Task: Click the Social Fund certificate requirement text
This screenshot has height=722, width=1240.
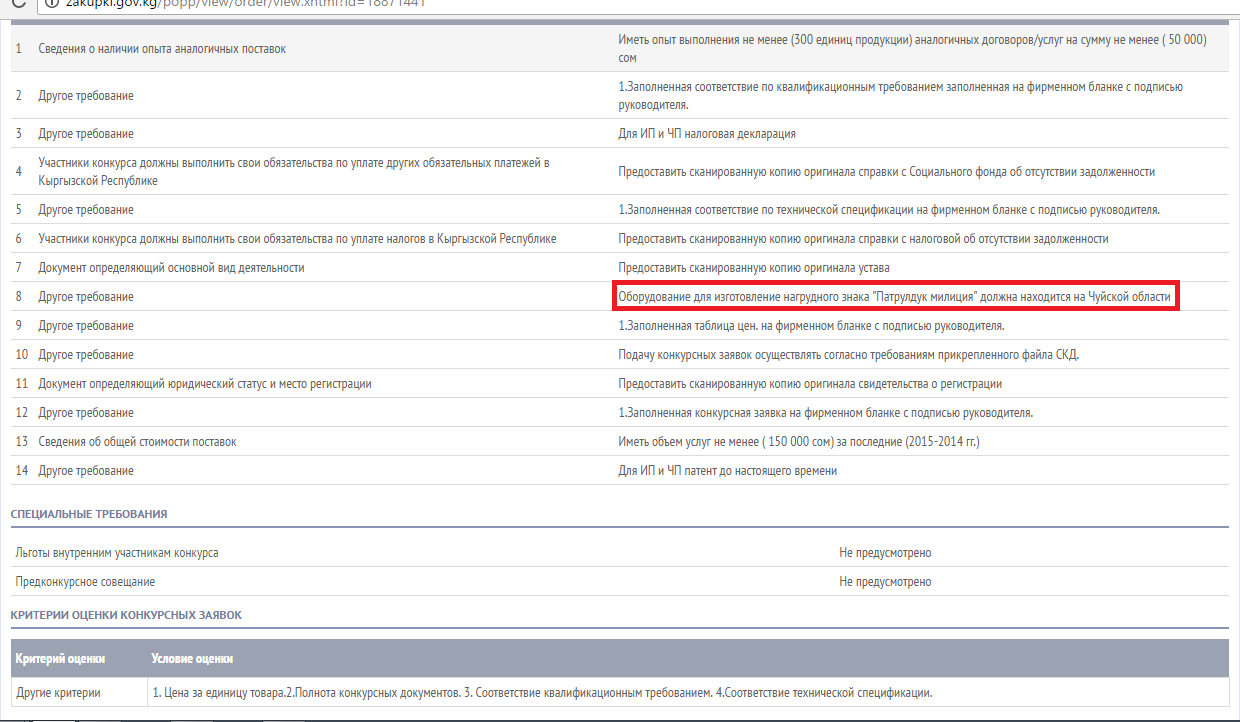Action: (x=886, y=172)
